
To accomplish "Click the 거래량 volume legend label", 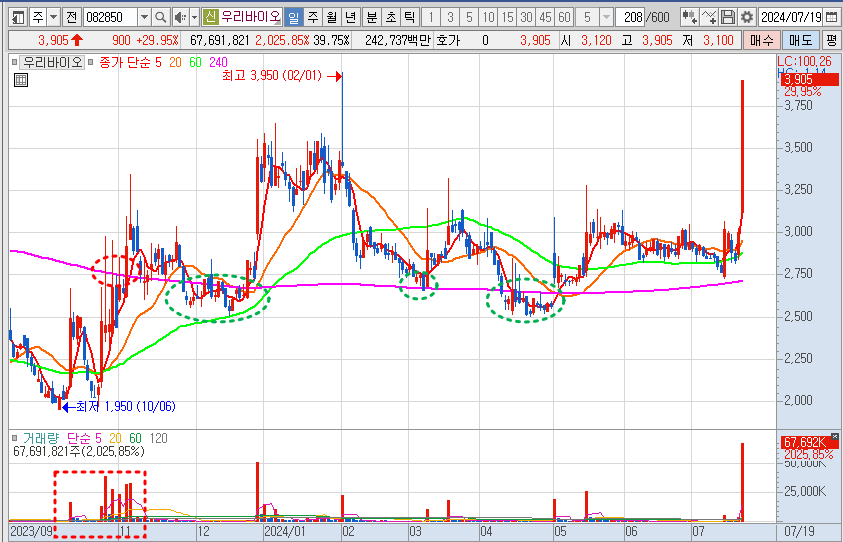I will [40, 439].
